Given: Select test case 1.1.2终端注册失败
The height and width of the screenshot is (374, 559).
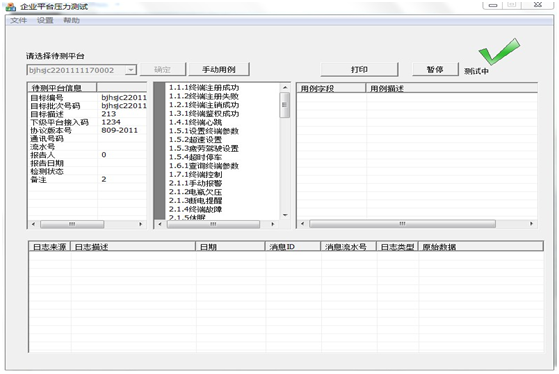Looking at the screenshot, I should (204, 96).
